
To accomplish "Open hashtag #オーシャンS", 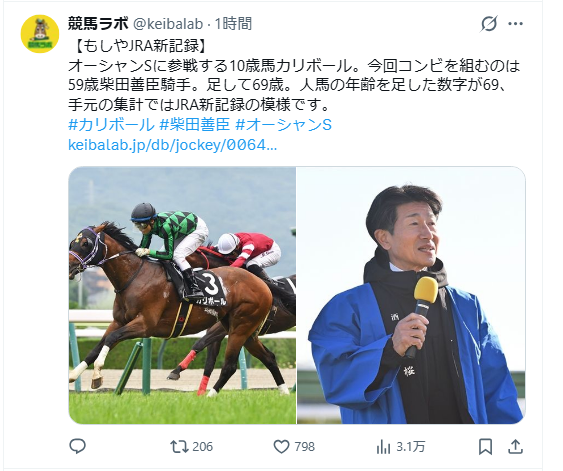I will tap(283, 125).
